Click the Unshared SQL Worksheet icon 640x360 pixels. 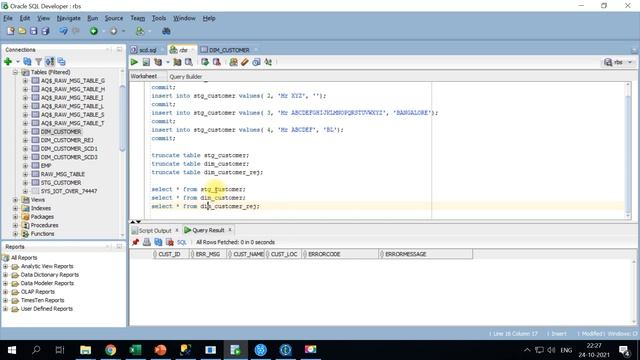(233, 62)
